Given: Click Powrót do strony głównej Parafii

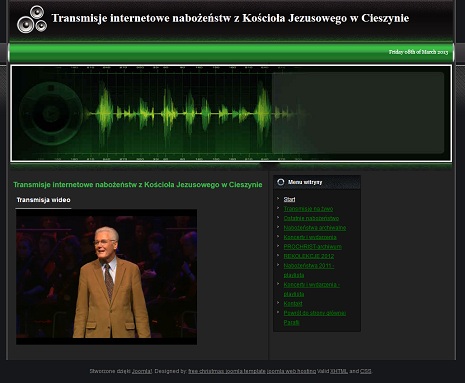Looking at the screenshot, I should [x=315, y=318].
